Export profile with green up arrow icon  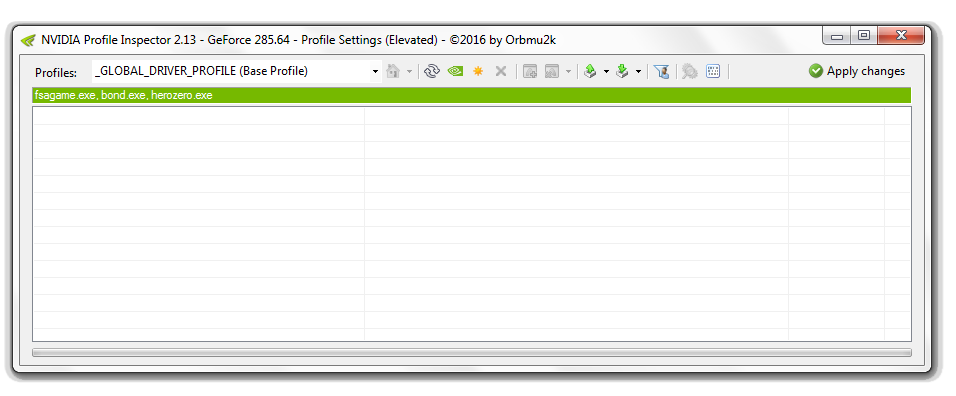click(x=590, y=71)
